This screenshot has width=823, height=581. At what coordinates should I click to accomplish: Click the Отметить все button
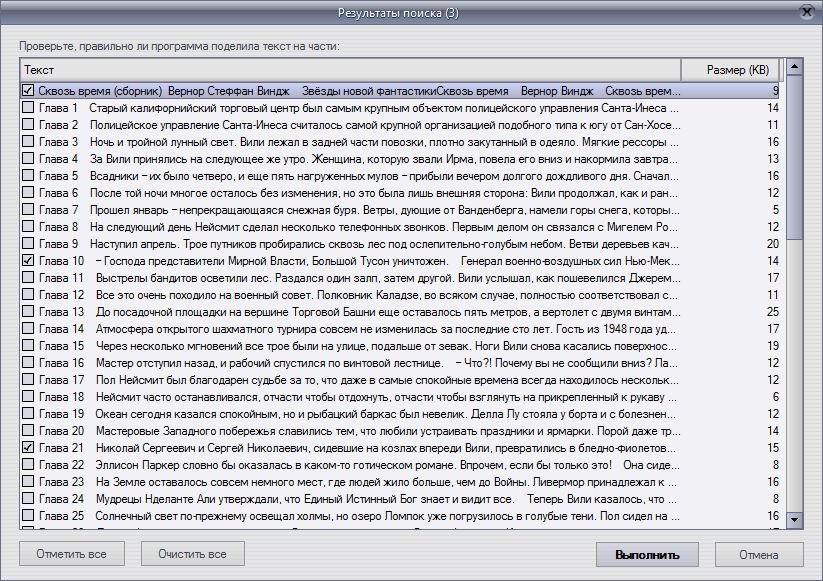coord(71,554)
